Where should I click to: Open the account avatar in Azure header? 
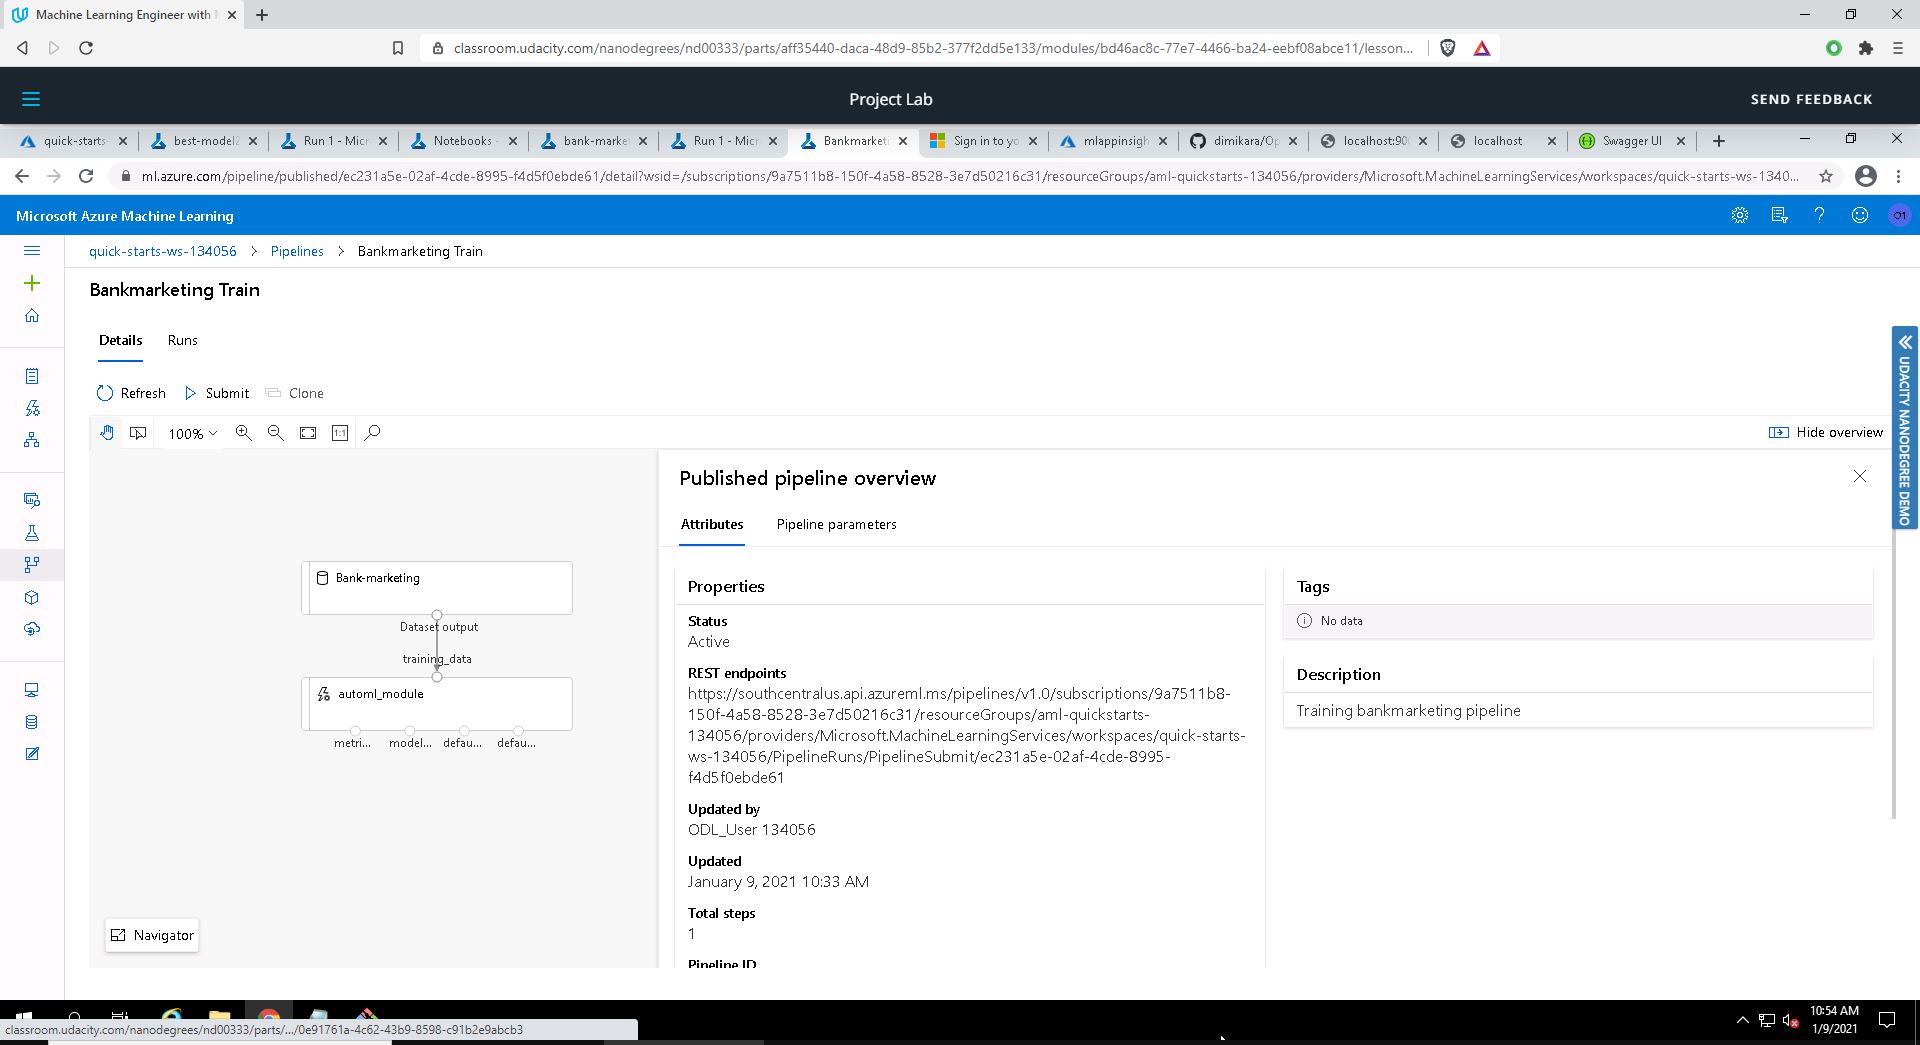click(x=1899, y=215)
